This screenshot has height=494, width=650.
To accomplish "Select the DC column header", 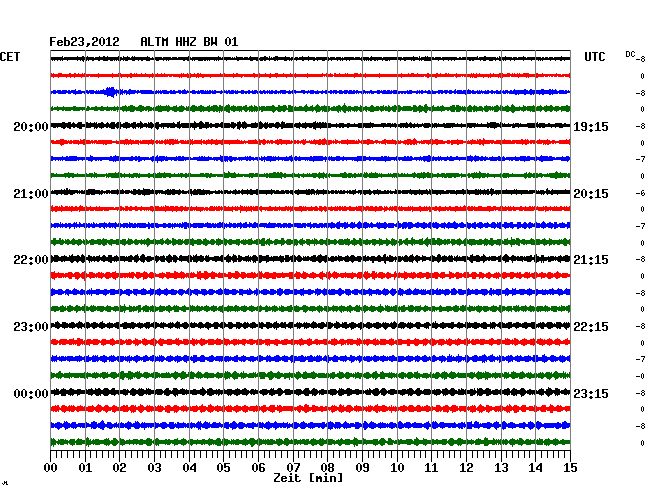I will [x=630, y=54].
